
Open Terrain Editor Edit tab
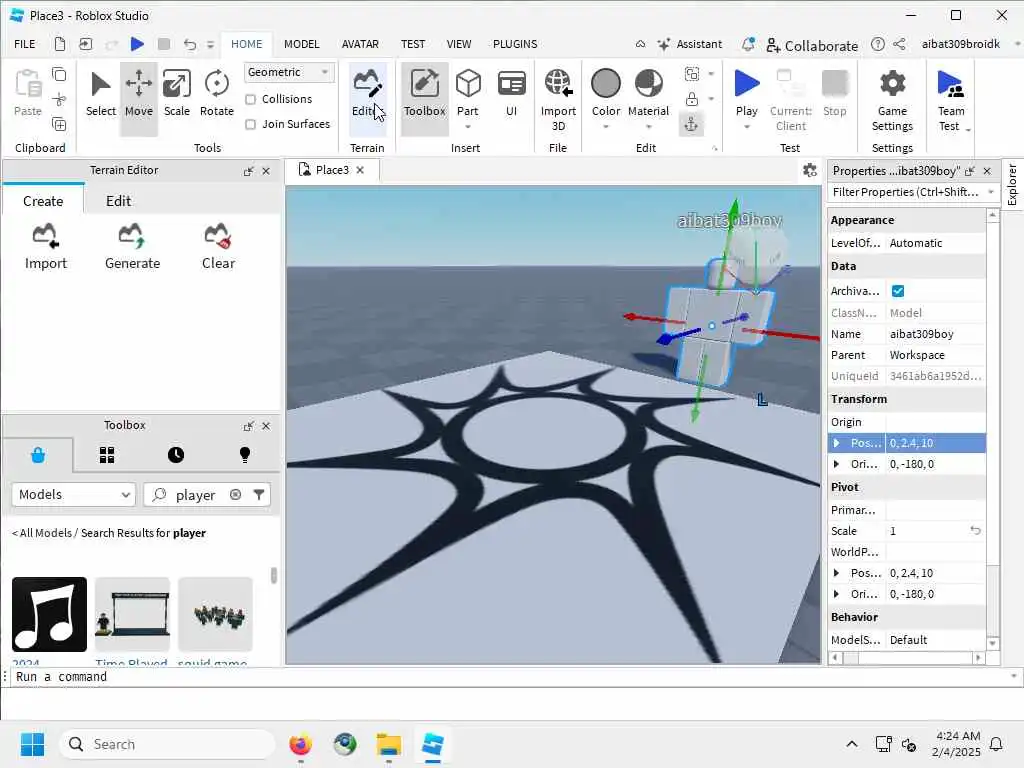tap(118, 201)
